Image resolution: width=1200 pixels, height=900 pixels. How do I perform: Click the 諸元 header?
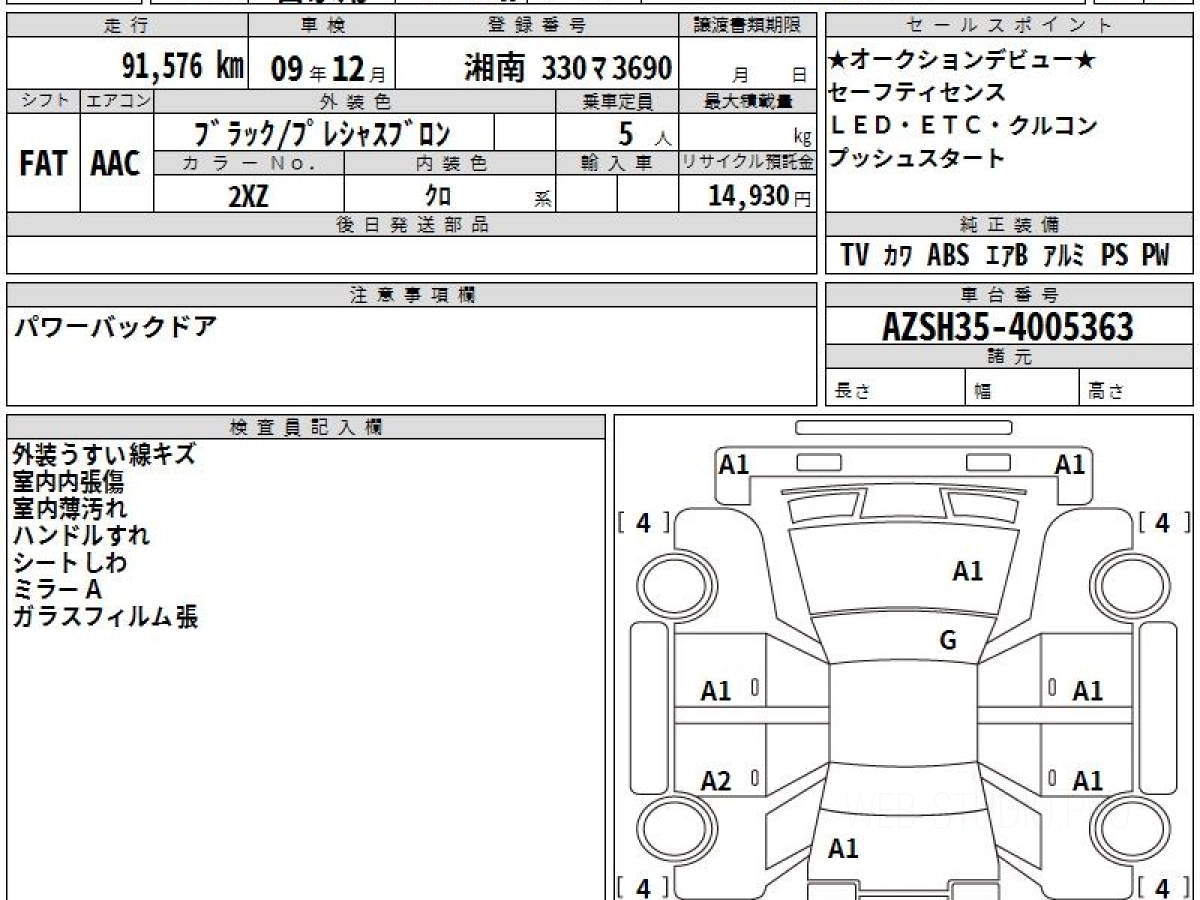click(1009, 357)
